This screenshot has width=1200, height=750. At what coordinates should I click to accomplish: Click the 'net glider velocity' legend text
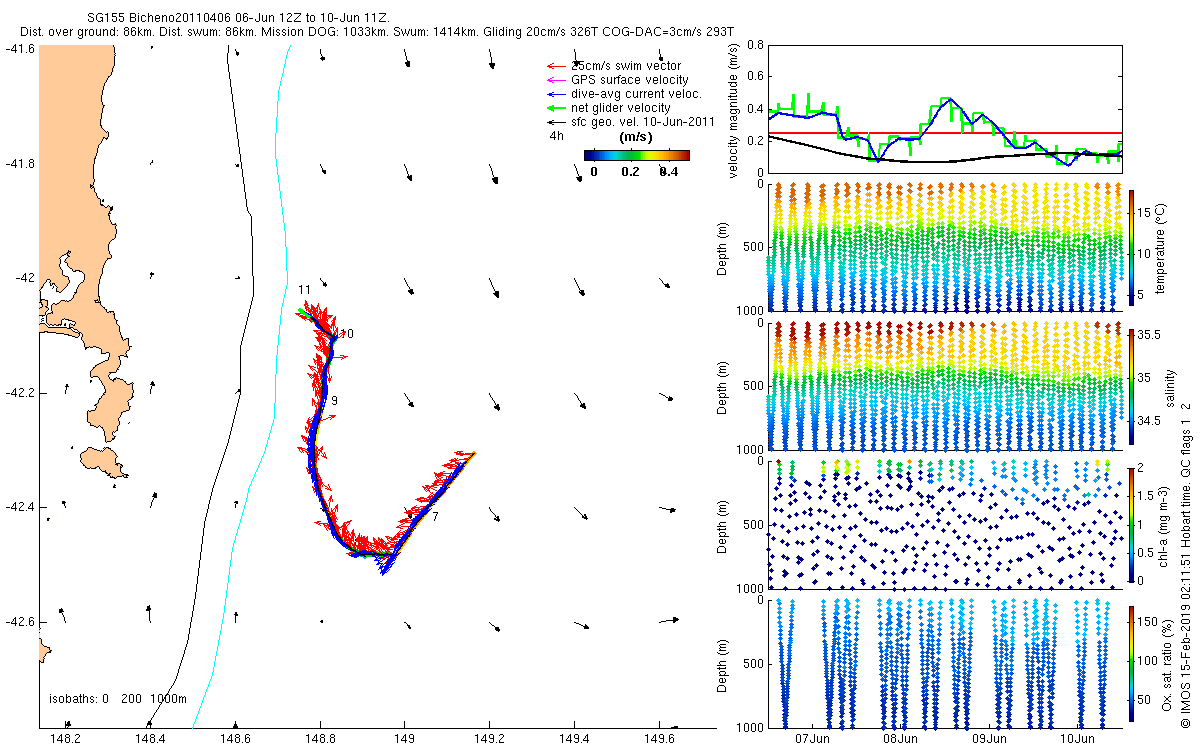coord(620,108)
